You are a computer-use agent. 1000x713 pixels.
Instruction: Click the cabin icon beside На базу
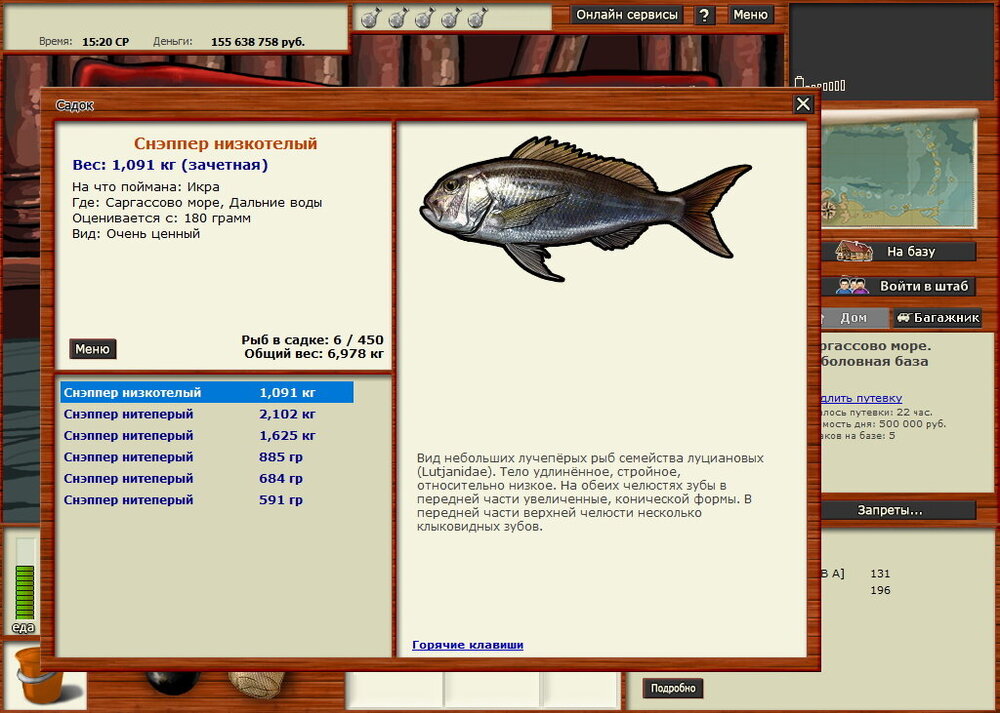[853, 252]
